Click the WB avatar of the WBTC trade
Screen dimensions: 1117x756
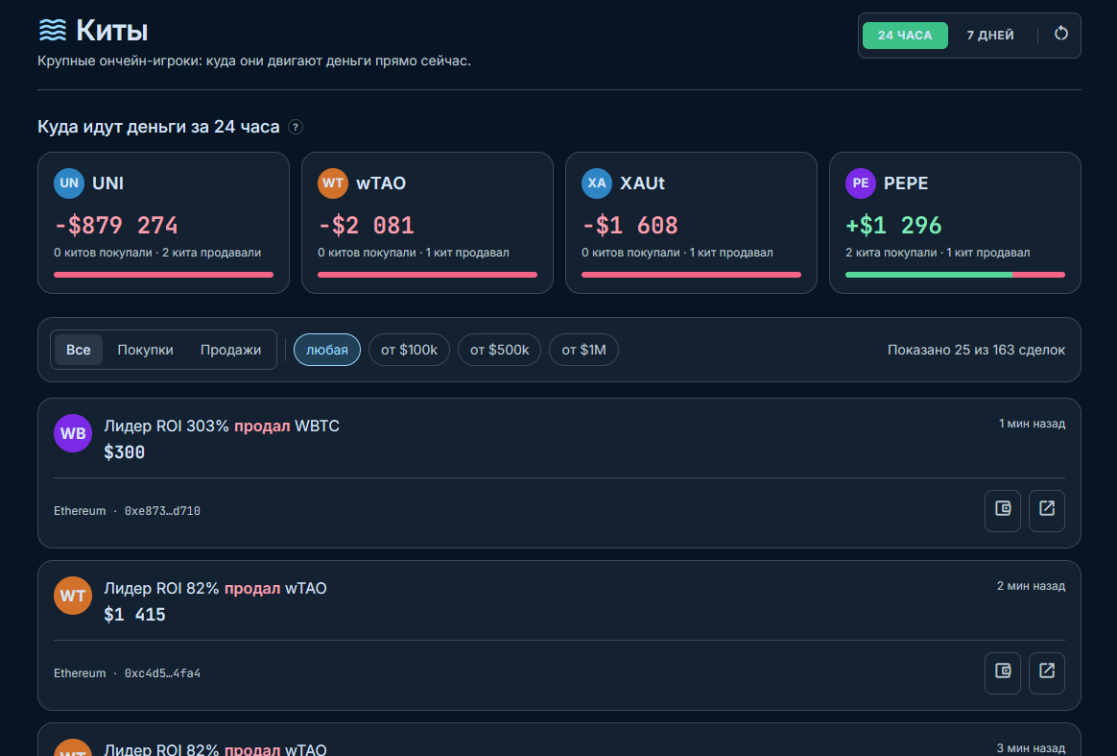[x=73, y=433]
